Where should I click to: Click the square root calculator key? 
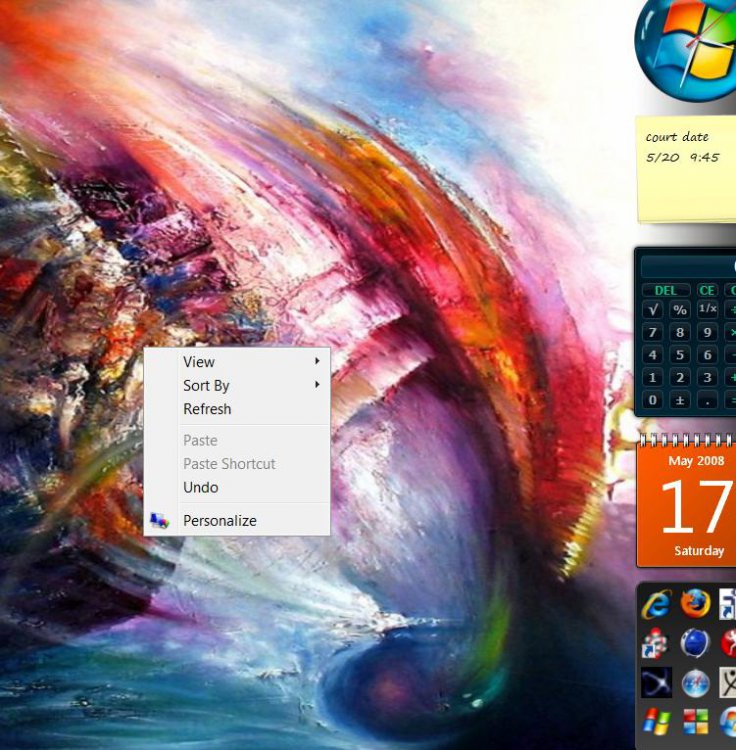652,309
